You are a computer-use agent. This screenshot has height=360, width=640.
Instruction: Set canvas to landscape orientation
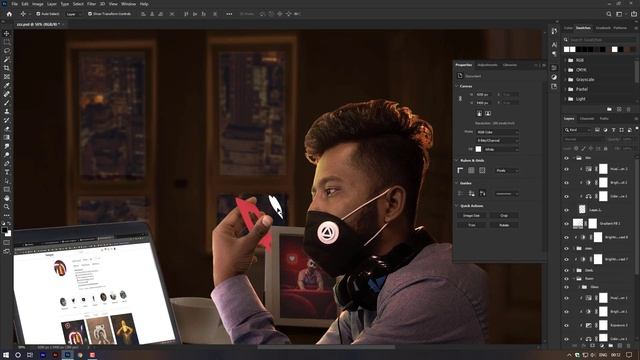pyautogui.click(x=488, y=113)
